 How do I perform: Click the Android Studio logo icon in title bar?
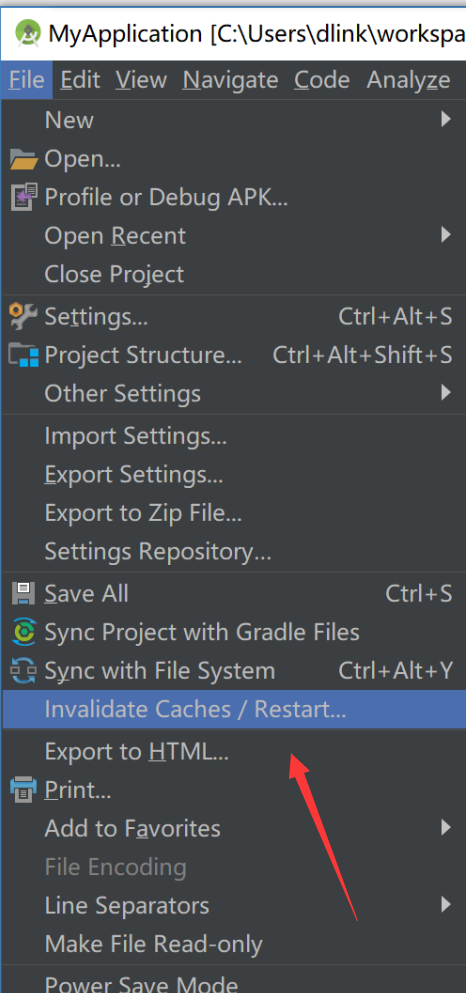pyautogui.click(x=27, y=33)
